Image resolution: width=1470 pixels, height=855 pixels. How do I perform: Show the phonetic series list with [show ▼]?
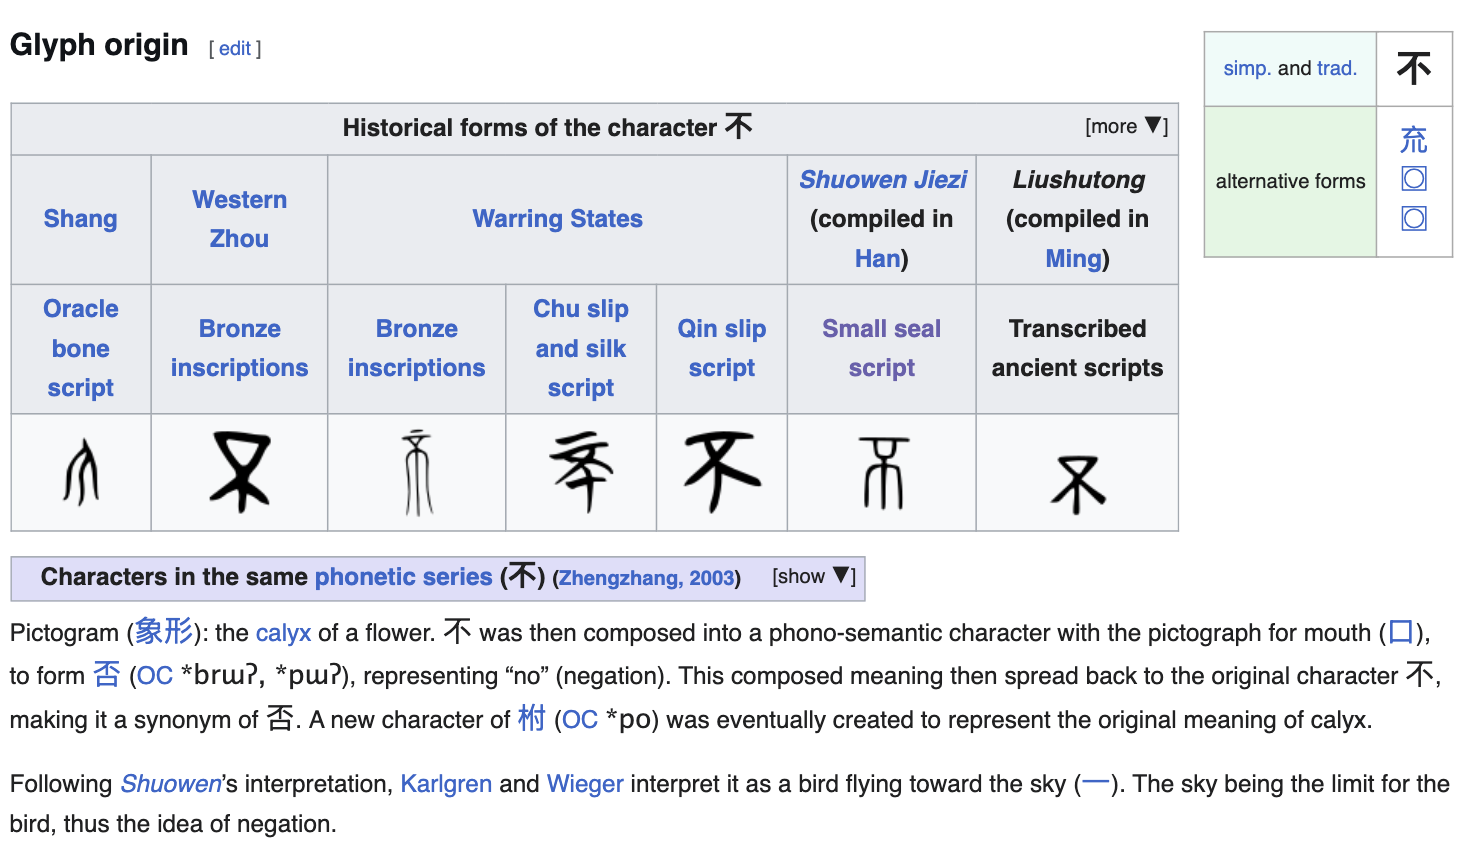(x=814, y=576)
